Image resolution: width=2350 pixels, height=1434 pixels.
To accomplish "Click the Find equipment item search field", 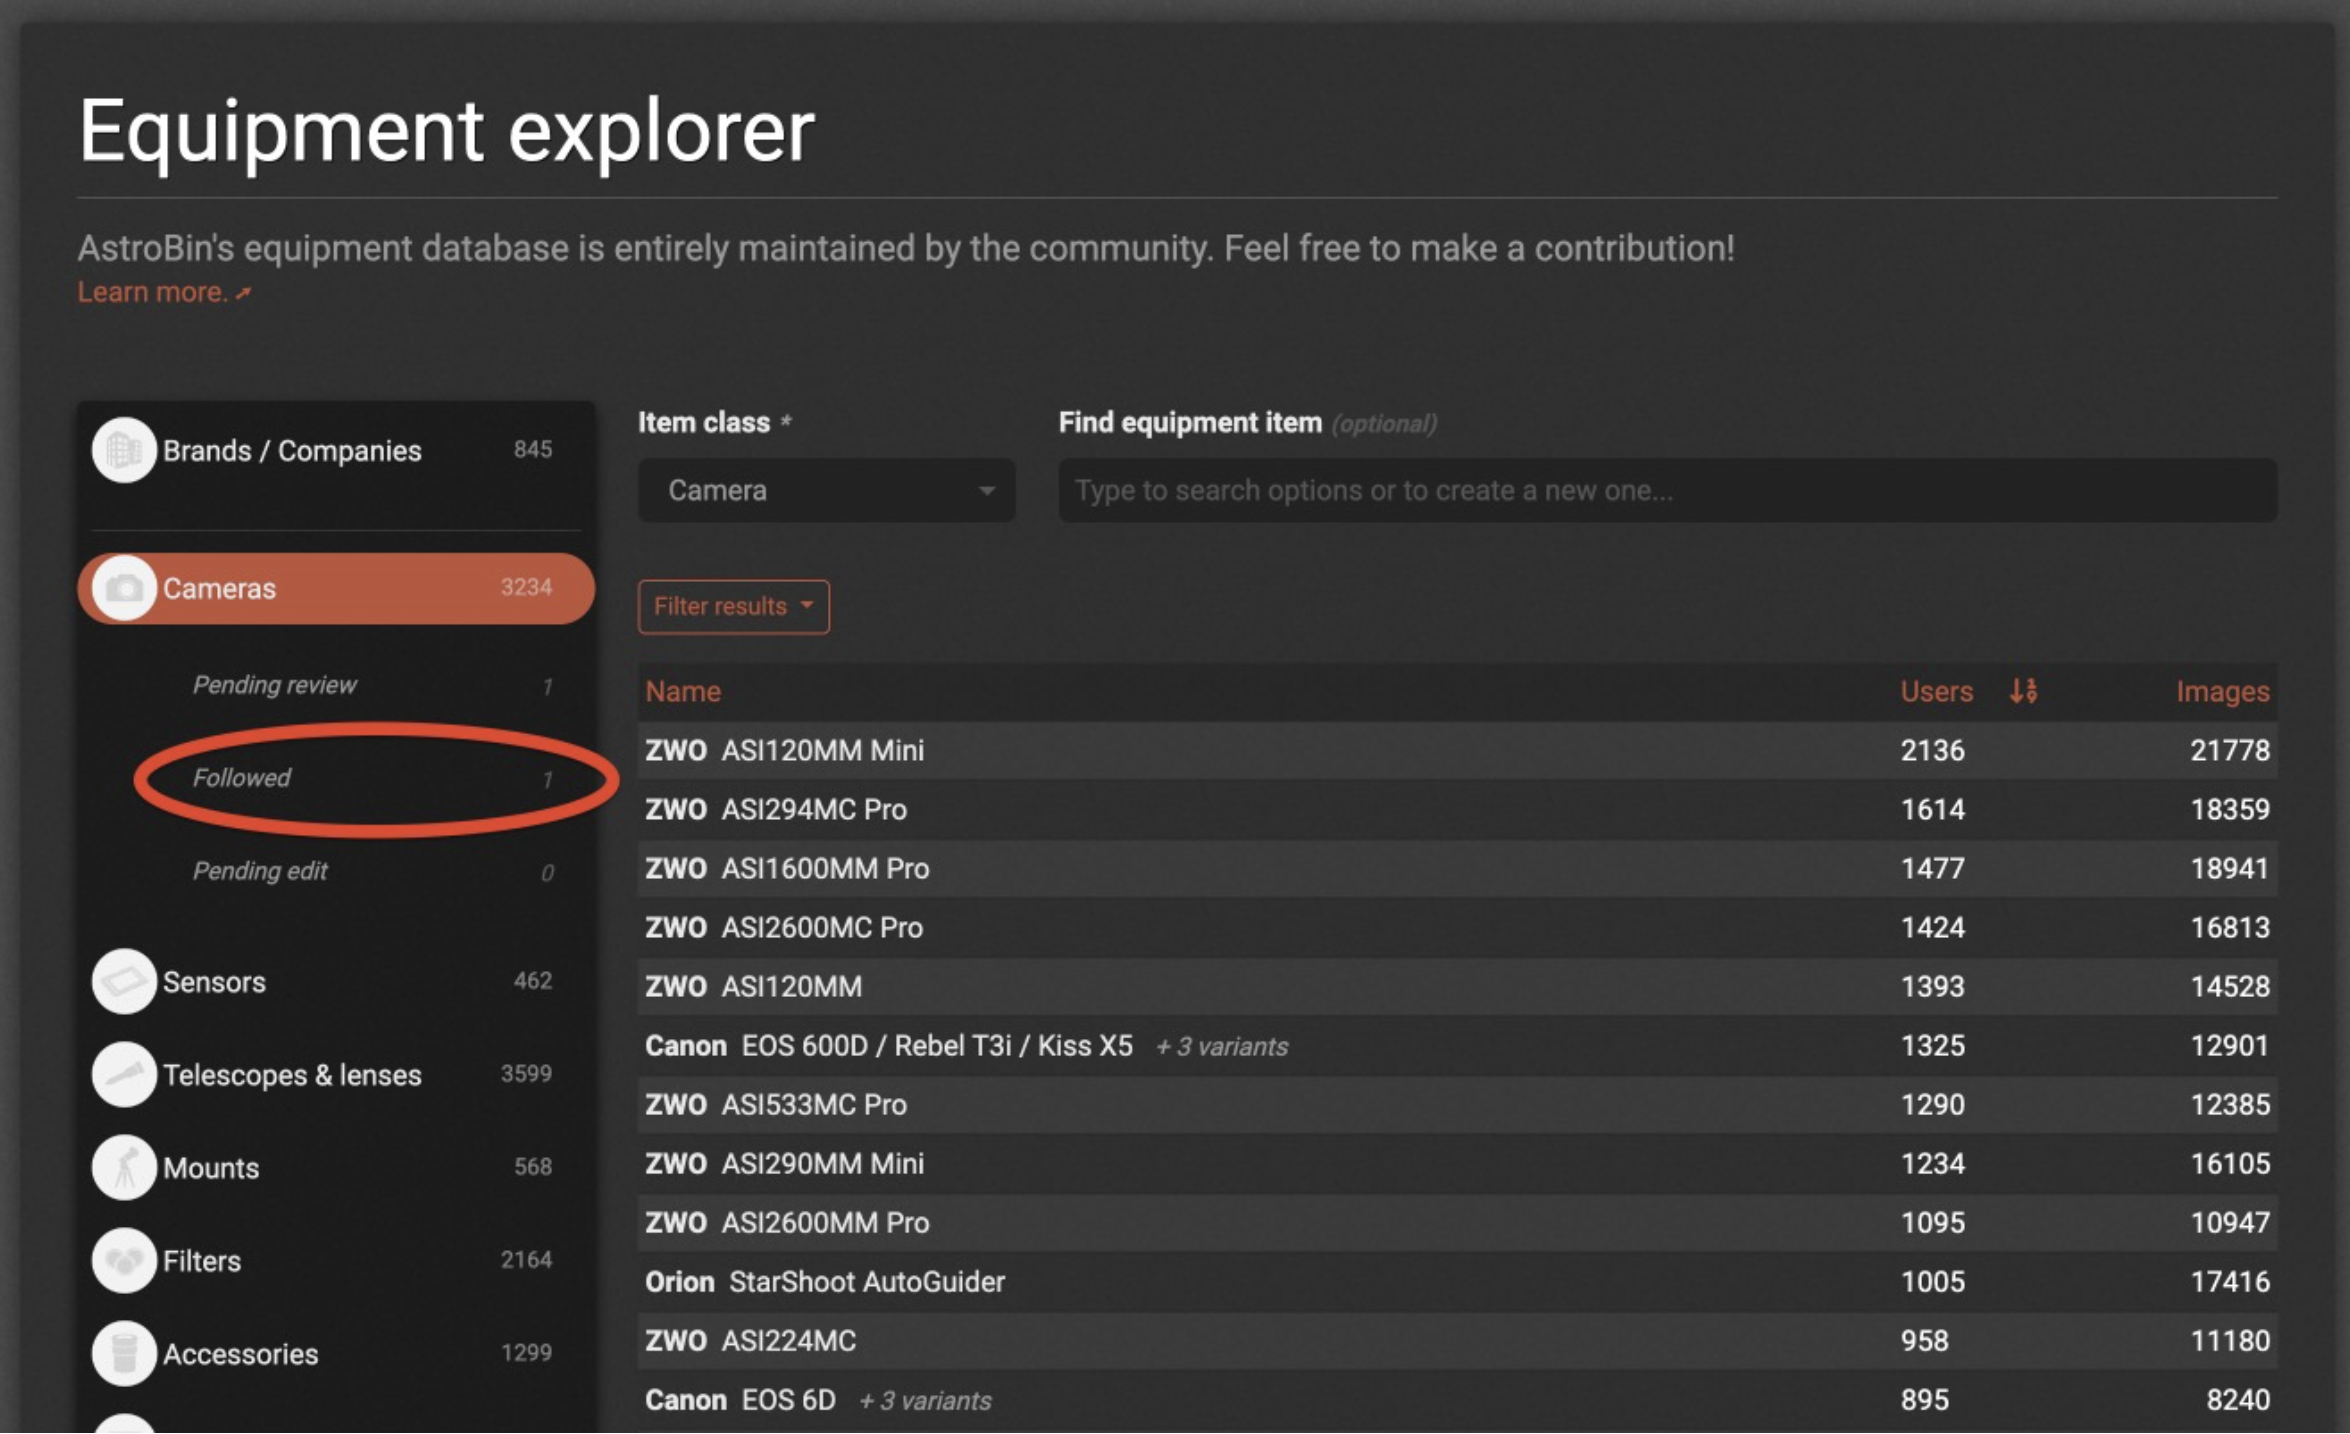I will point(1666,490).
